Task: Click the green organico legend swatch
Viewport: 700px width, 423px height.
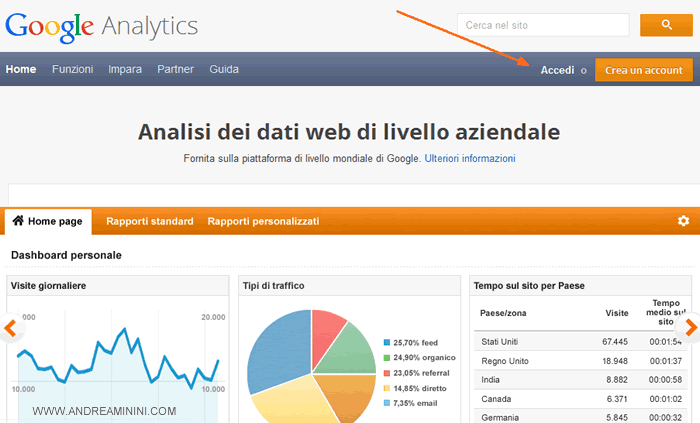Action: click(387, 358)
